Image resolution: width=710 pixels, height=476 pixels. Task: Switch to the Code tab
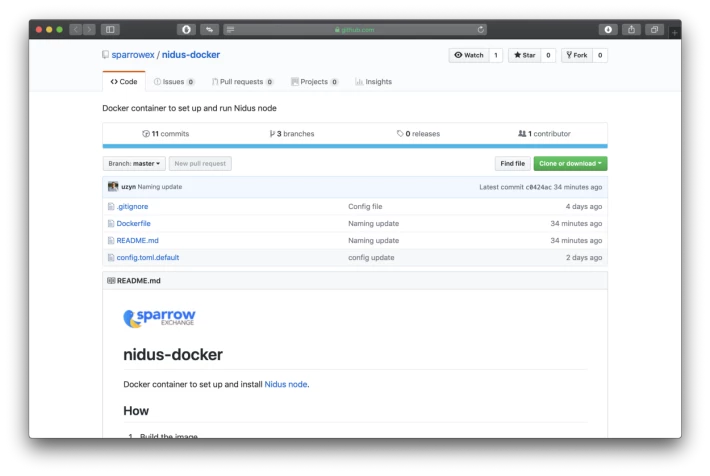124,82
